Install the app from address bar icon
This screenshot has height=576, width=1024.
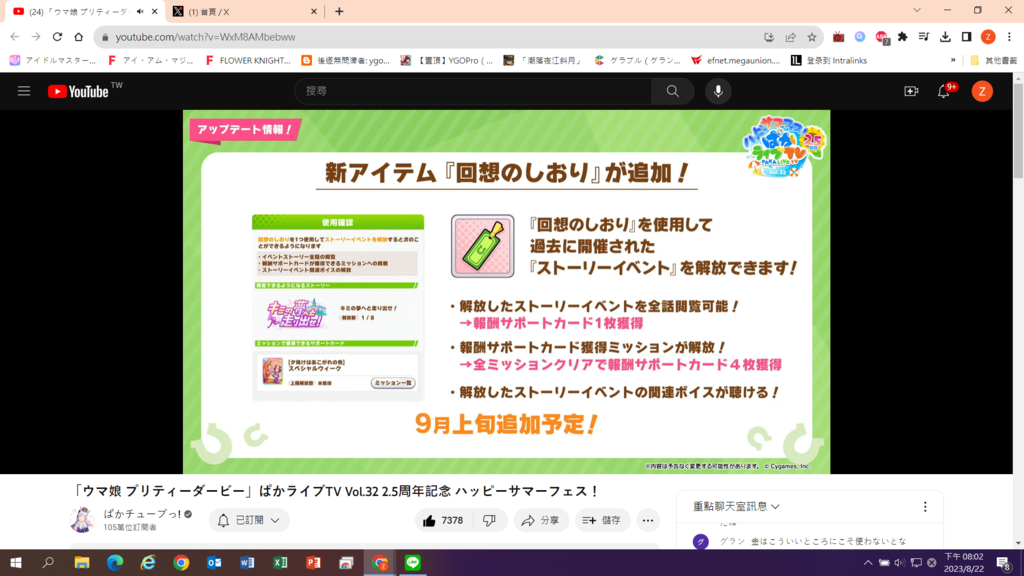pos(769,37)
